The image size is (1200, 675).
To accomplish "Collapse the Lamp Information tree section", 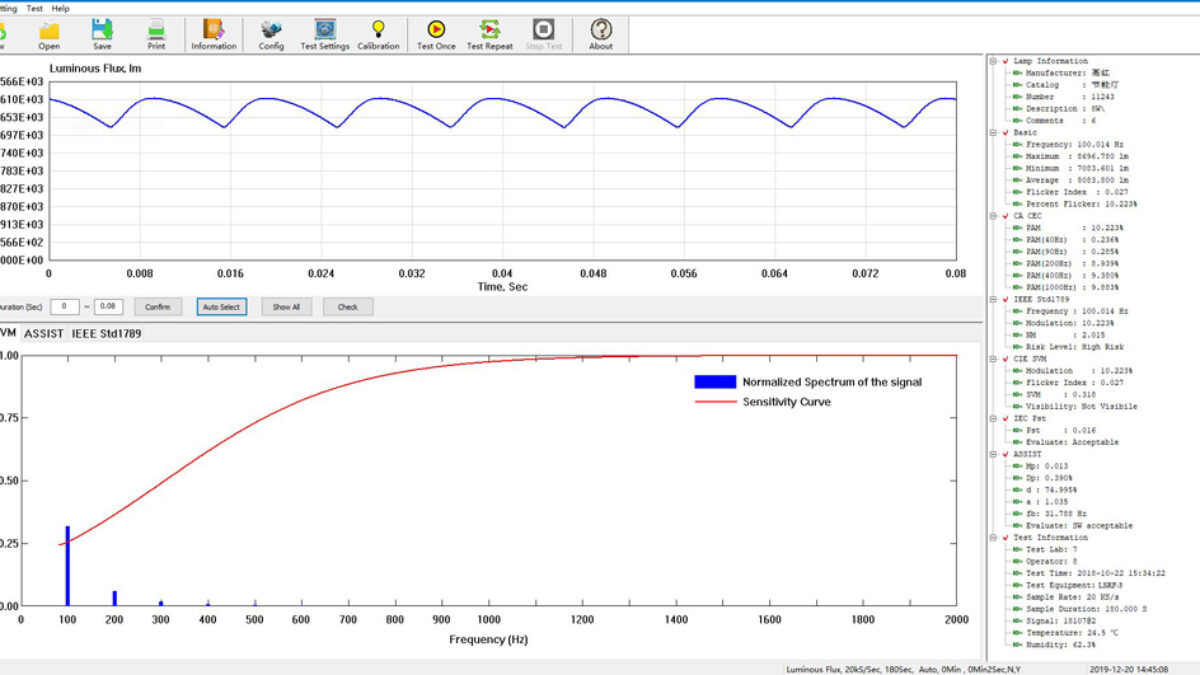I will pyautogui.click(x=994, y=61).
